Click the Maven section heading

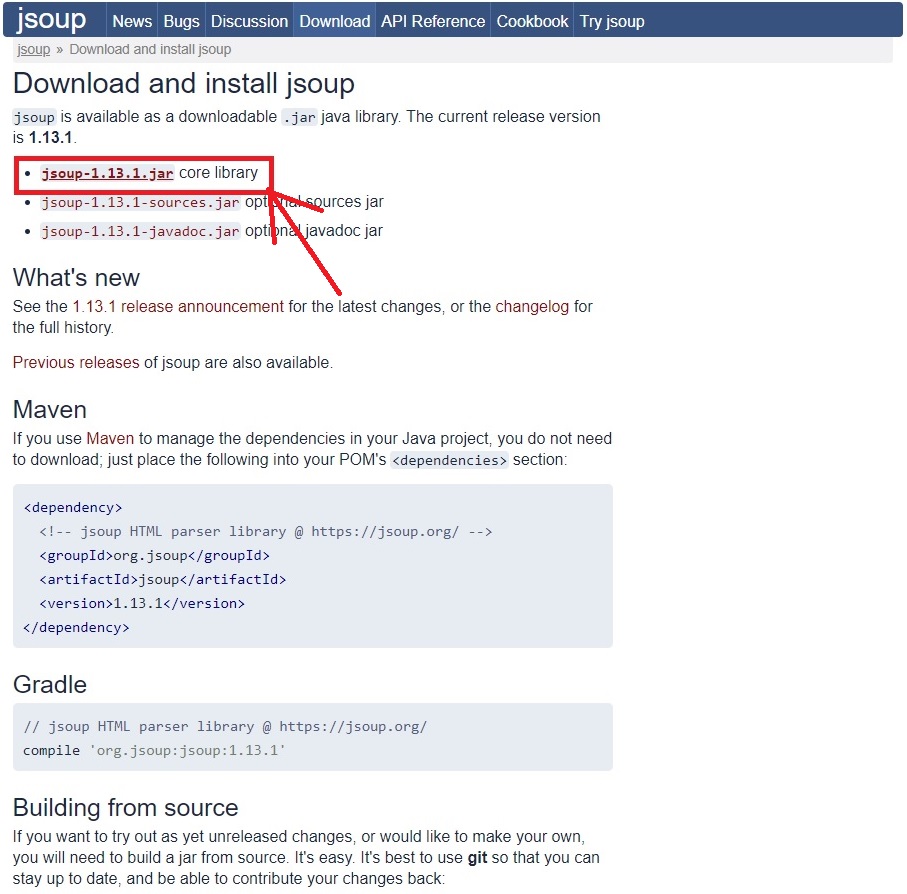pos(50,409)
